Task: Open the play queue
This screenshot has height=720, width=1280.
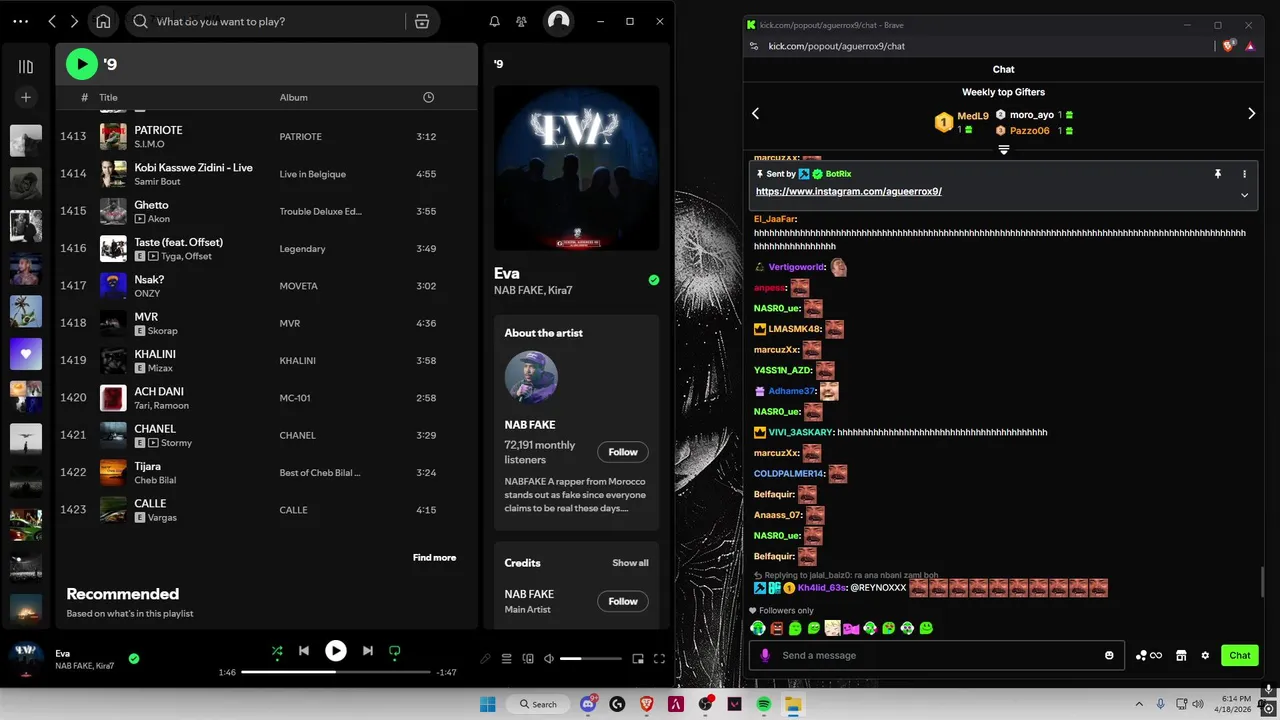Action: click(x=506, y=659)
